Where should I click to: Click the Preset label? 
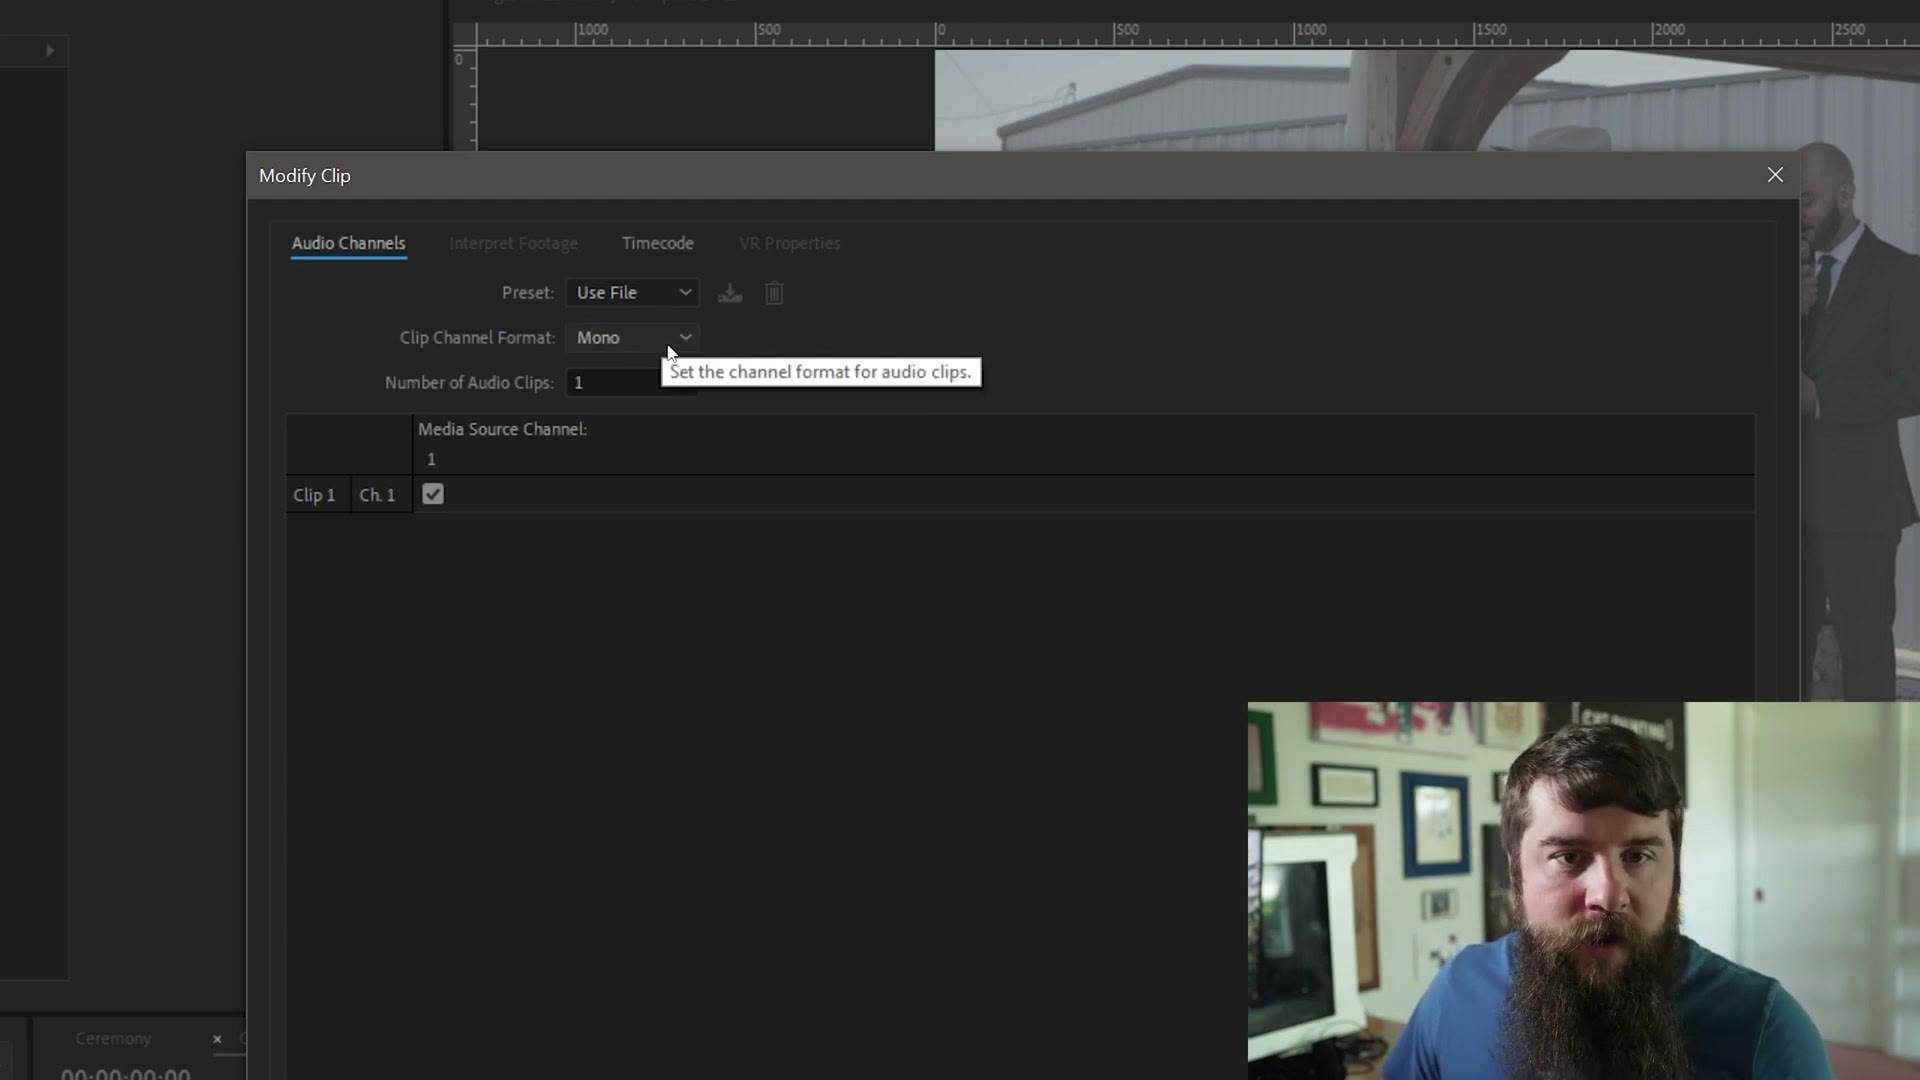click(527, 293)
